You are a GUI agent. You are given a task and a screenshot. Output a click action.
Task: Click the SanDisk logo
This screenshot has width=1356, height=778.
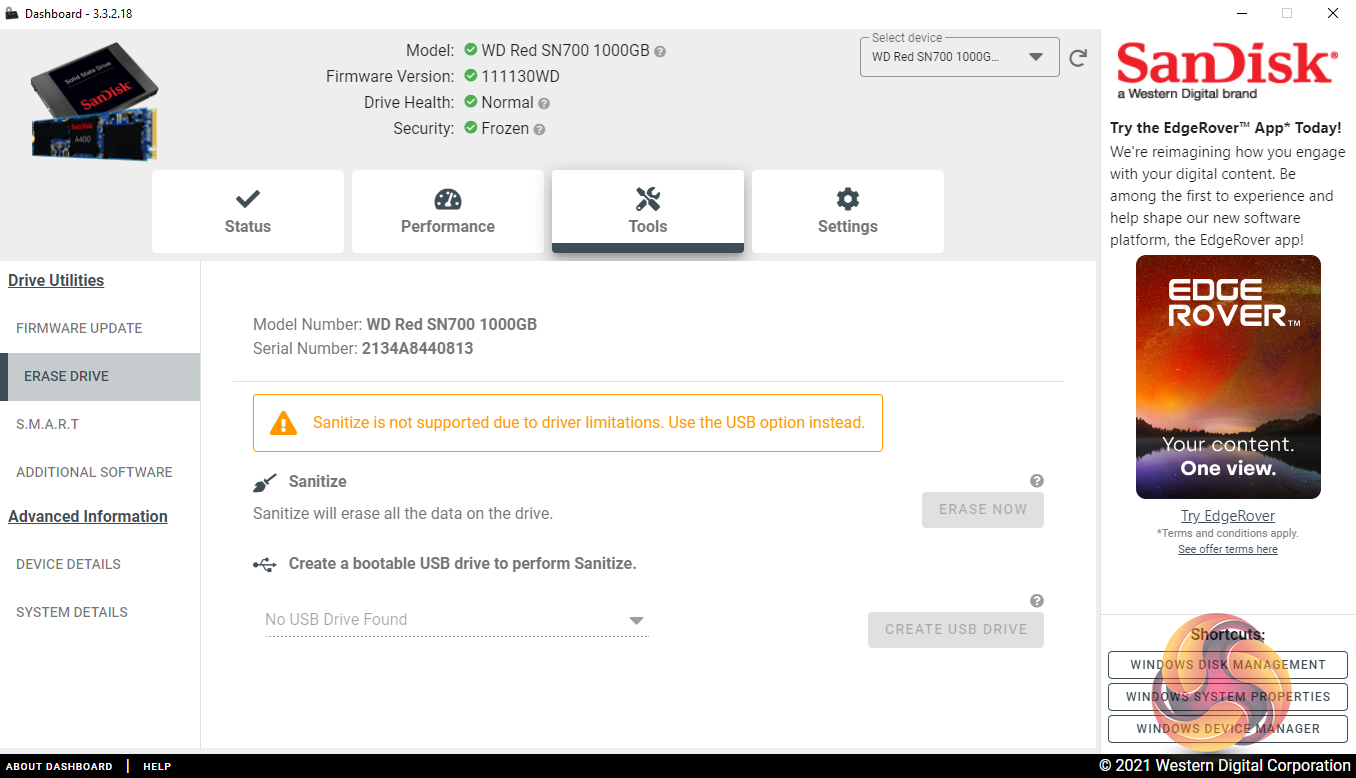(1226, 71)
